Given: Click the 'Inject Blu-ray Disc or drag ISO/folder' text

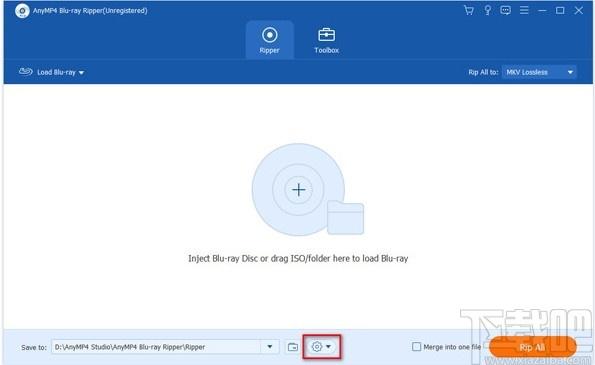Looking at the screenshot, I should (298, 258).
